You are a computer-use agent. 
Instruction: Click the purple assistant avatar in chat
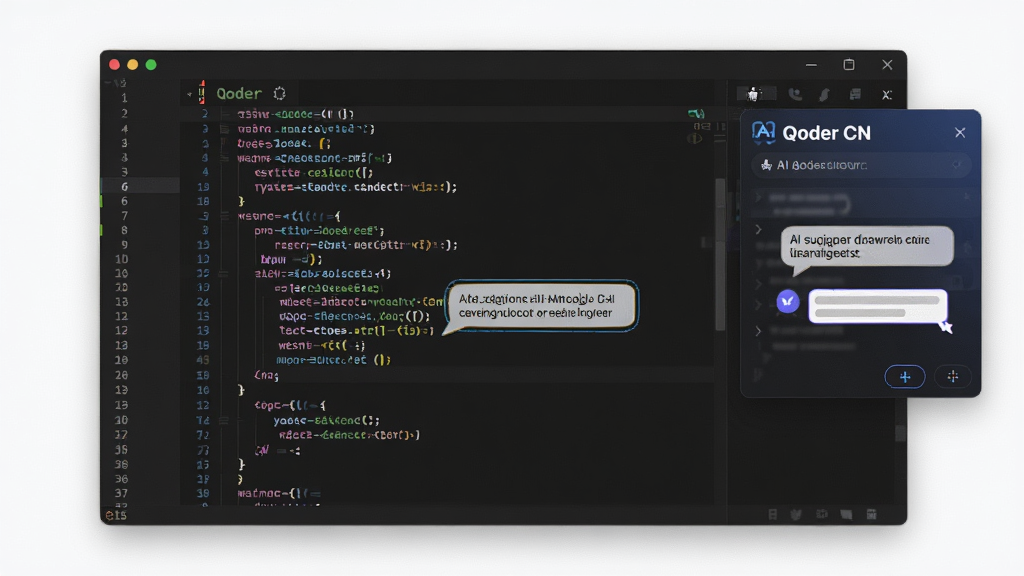tap(788, 302)
